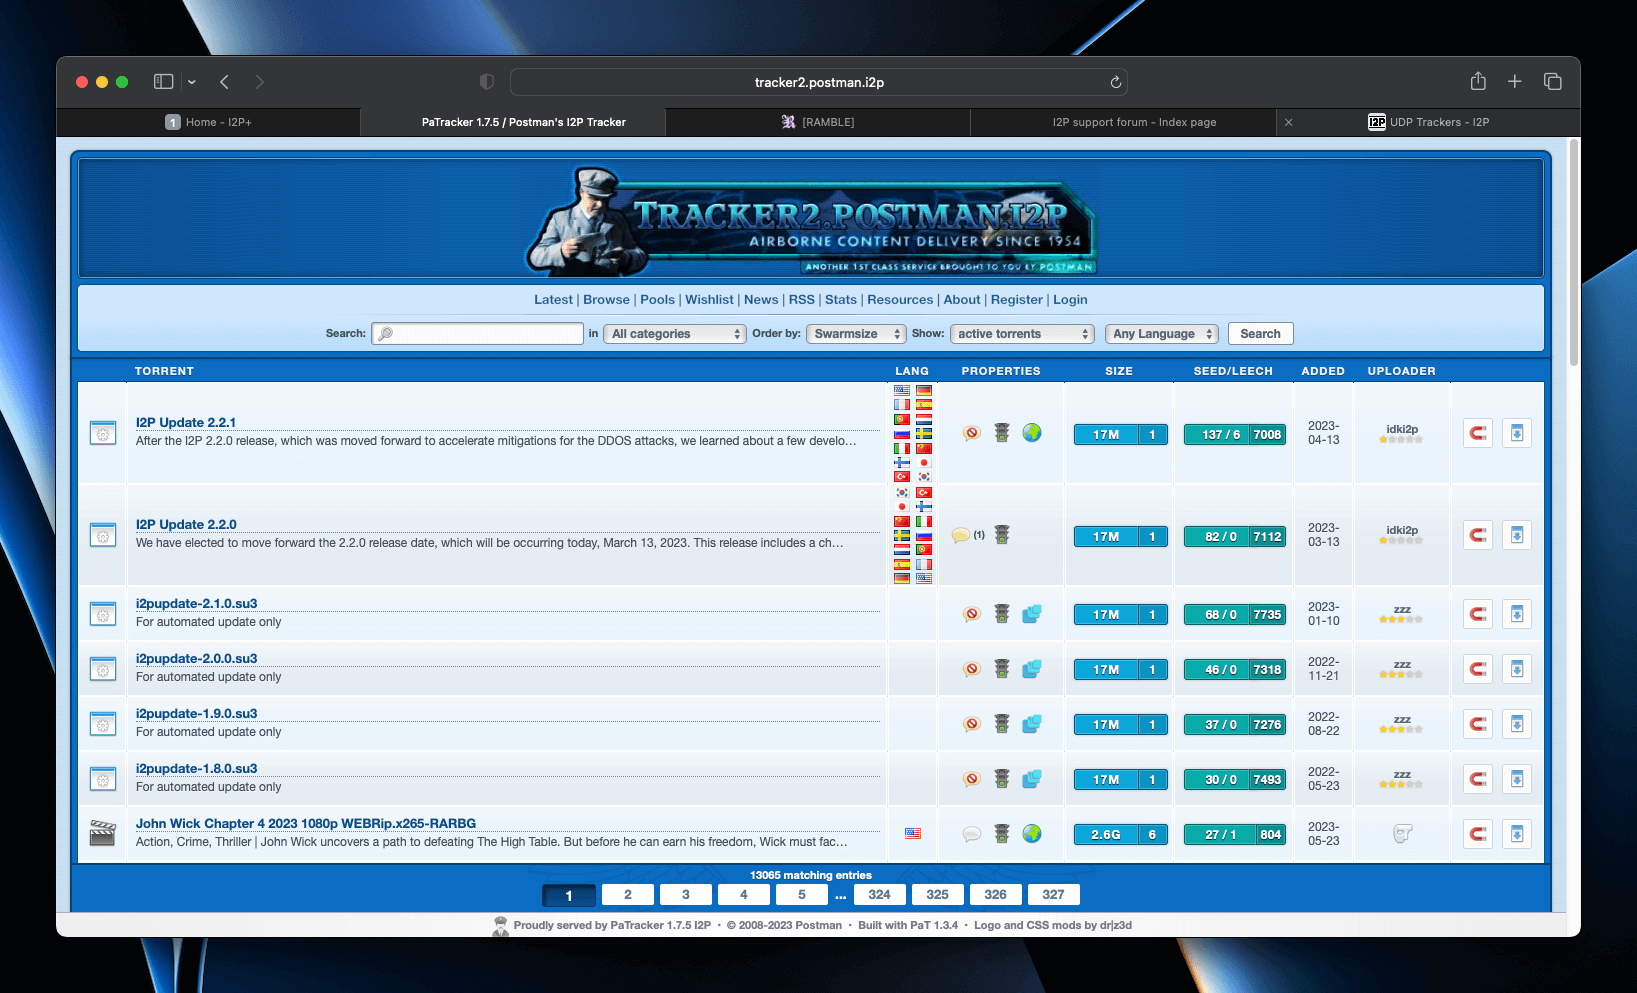Open the Browse menu link
The image size is (1637, 993).
point(606,300)
